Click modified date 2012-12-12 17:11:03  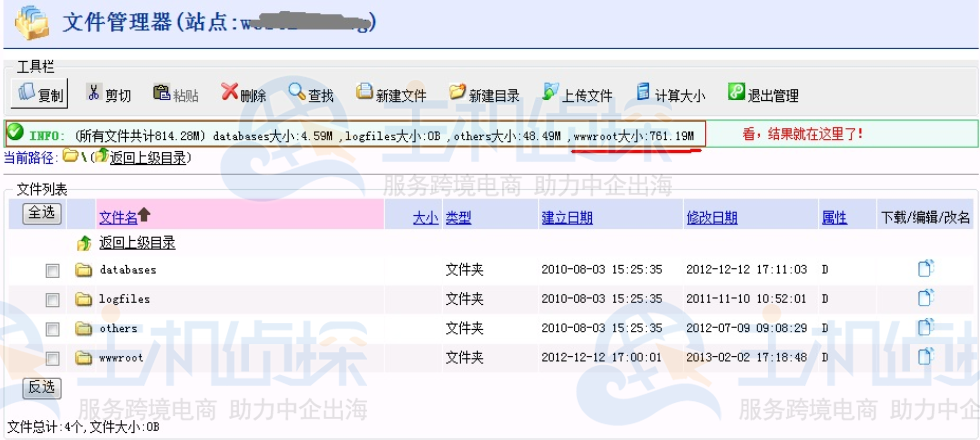pos(746,270)
